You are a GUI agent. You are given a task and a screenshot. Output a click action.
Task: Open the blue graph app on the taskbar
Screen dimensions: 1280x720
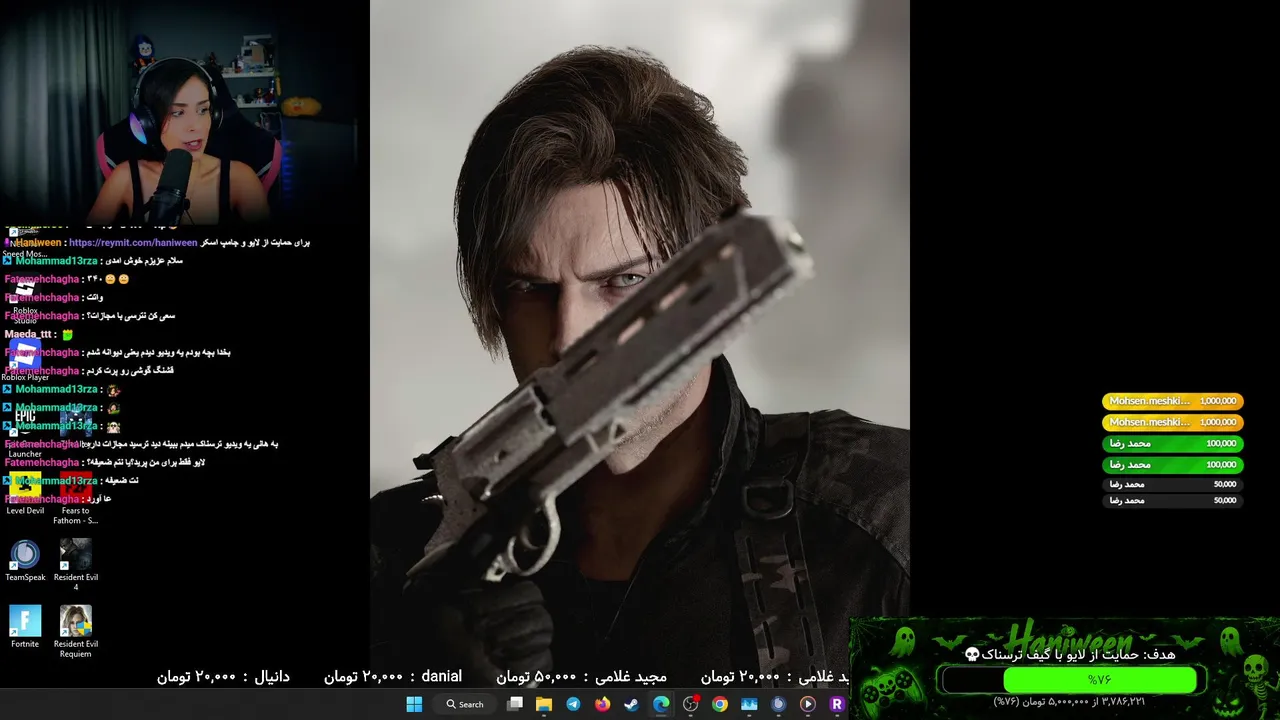pos(749,704)
